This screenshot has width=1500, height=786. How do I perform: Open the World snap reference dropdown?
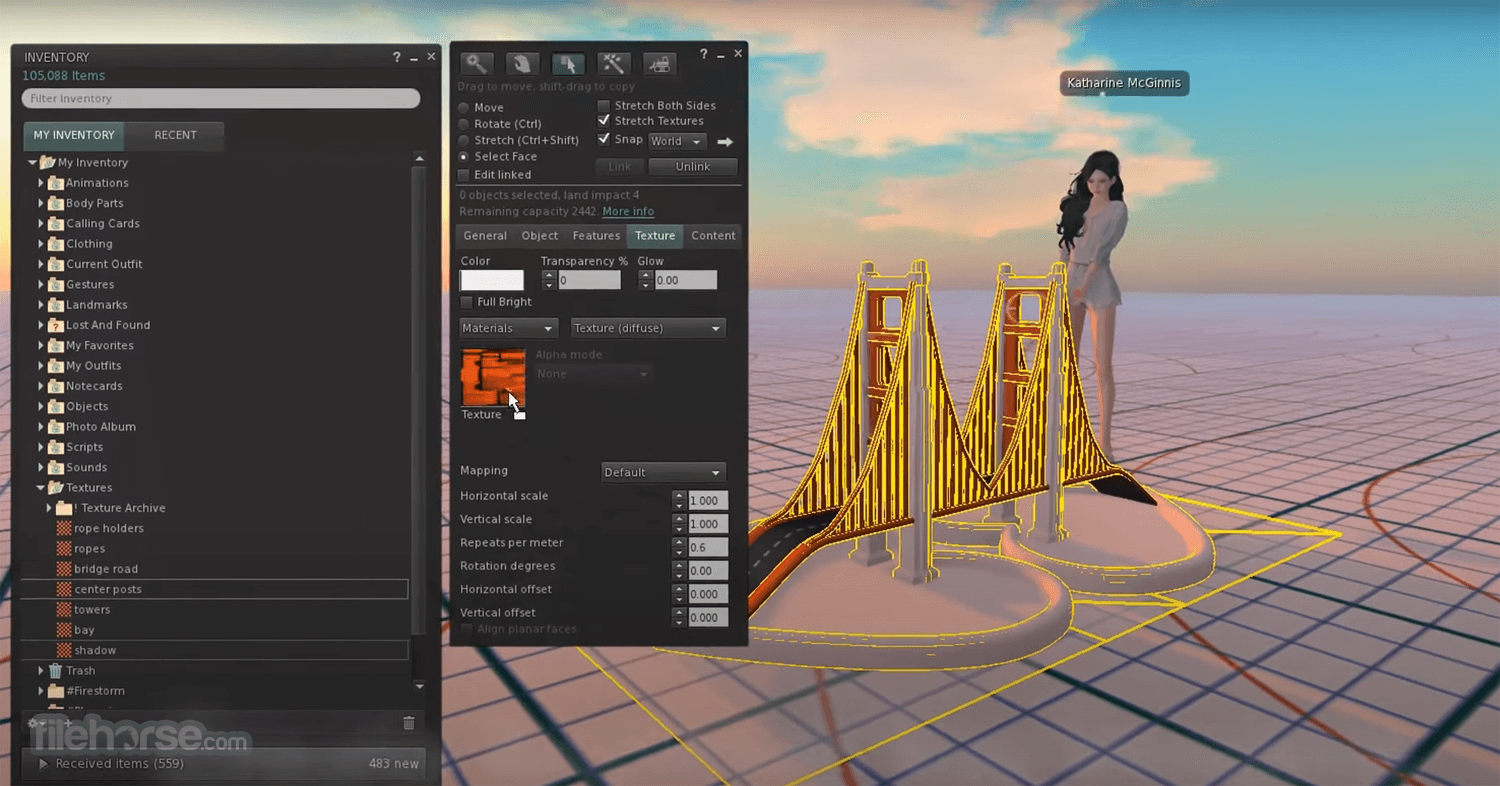pos(677,142)
